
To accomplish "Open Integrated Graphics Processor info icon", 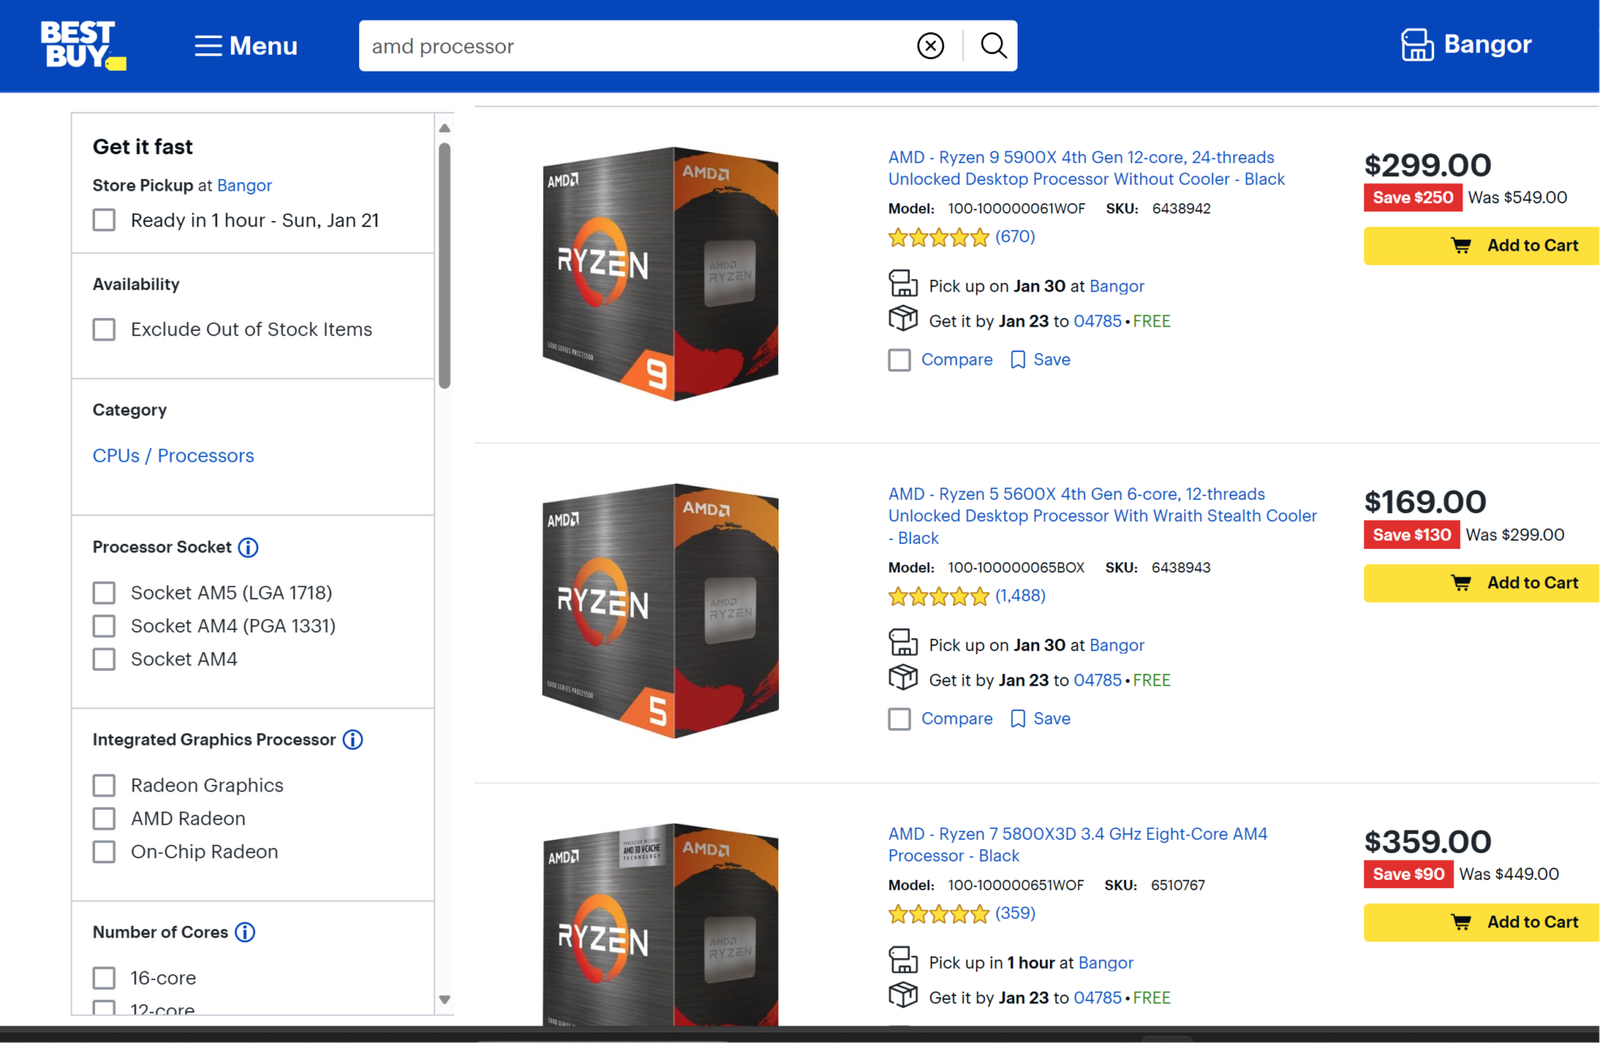I will pos(353,740).
